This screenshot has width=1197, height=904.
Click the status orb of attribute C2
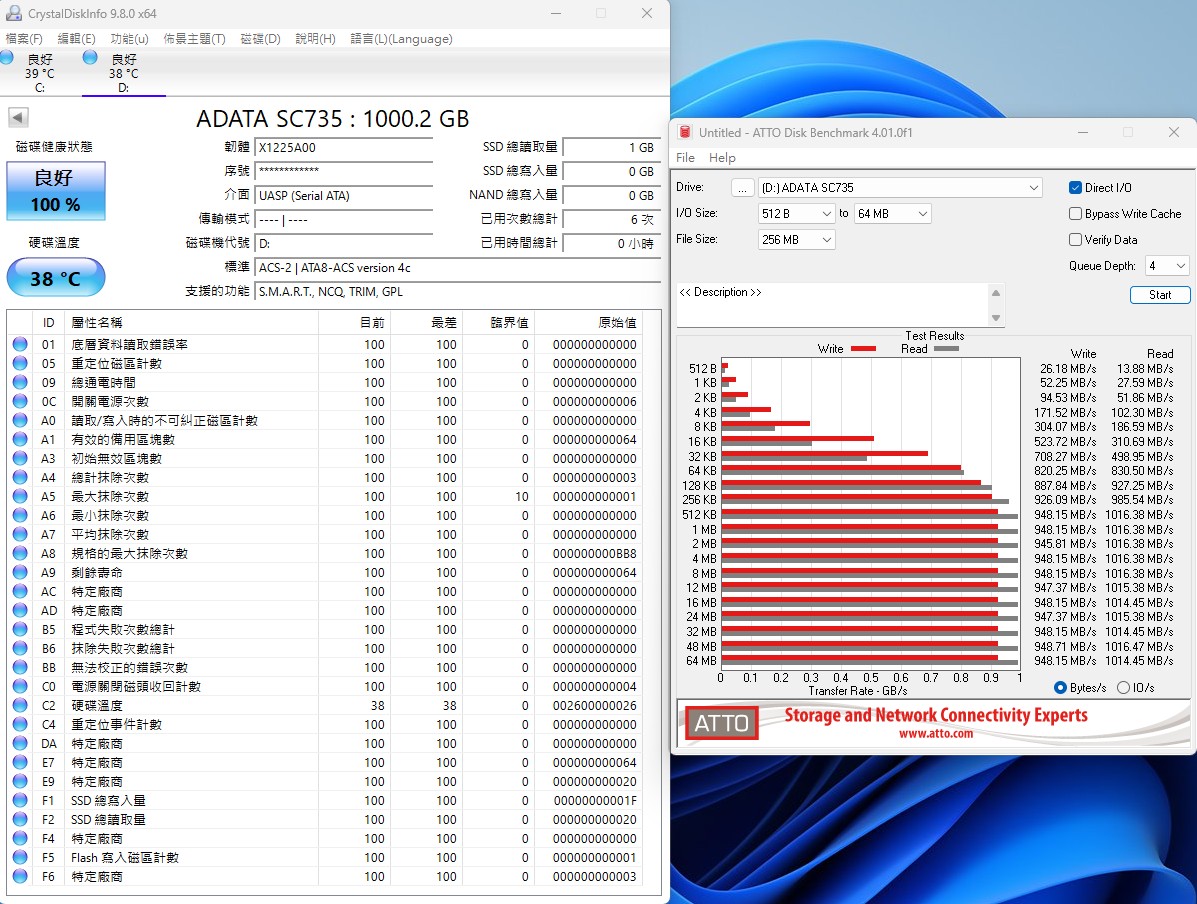coord(20,705)
